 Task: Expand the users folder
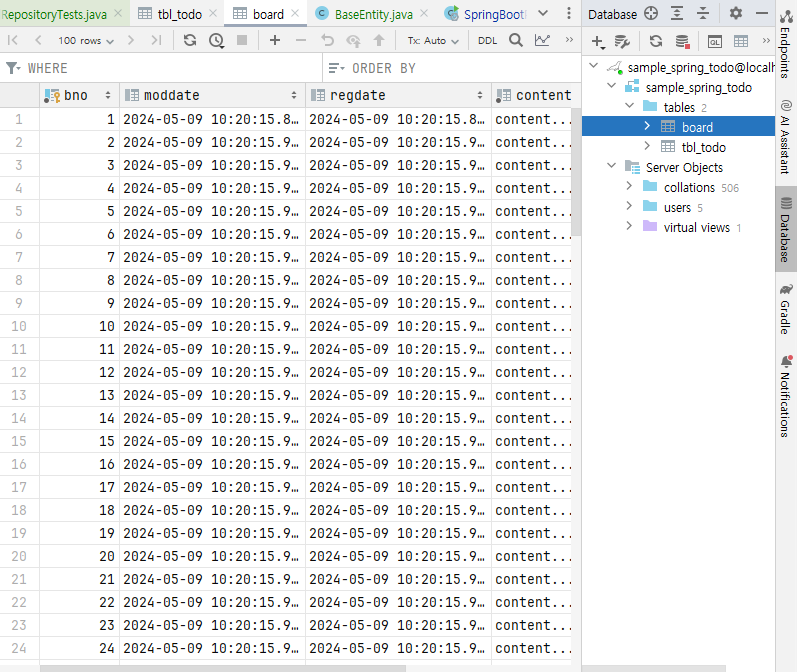pos(629,206)
